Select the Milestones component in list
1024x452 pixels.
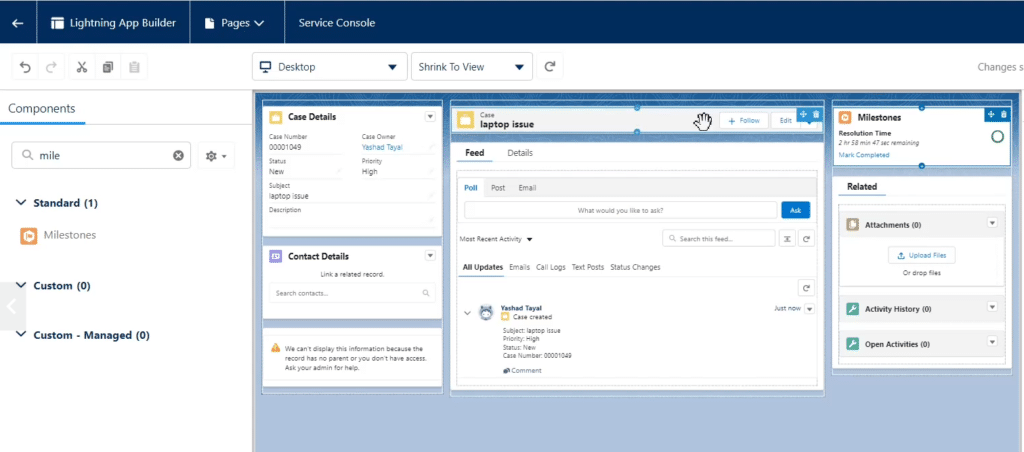[x=58, y=235]
